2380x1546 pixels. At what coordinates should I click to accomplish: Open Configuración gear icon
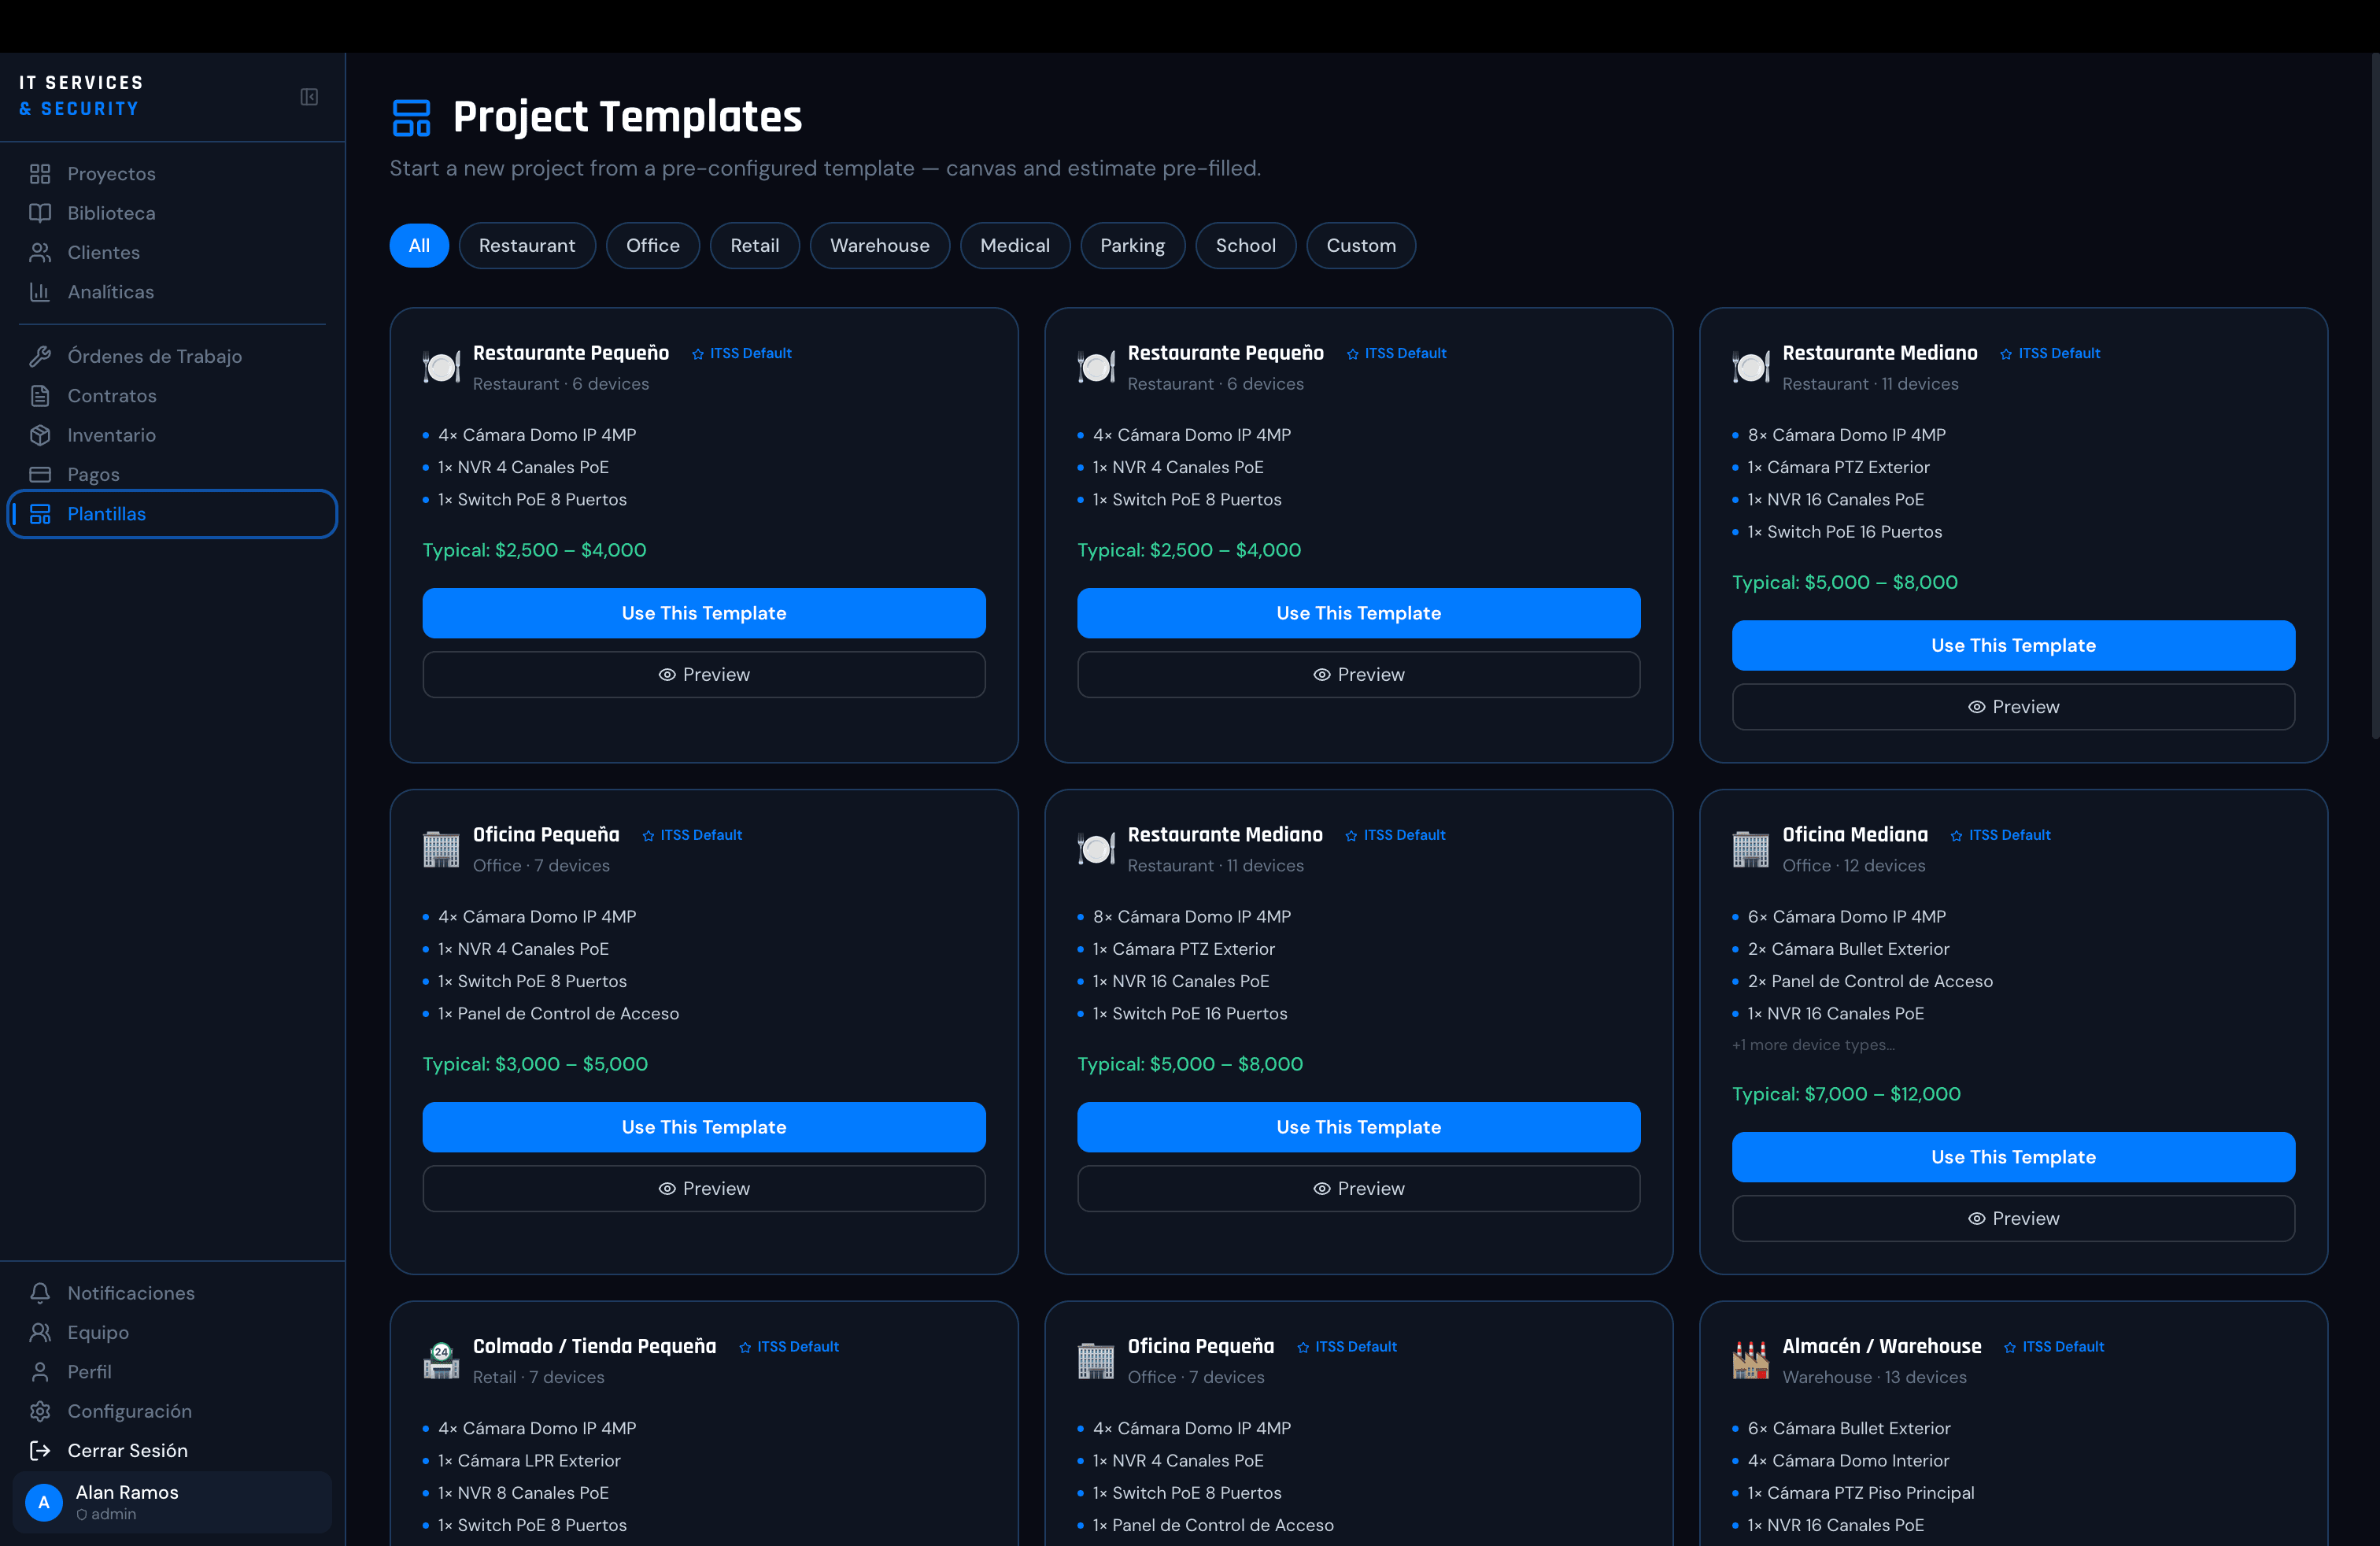(x=40, y=1411)
